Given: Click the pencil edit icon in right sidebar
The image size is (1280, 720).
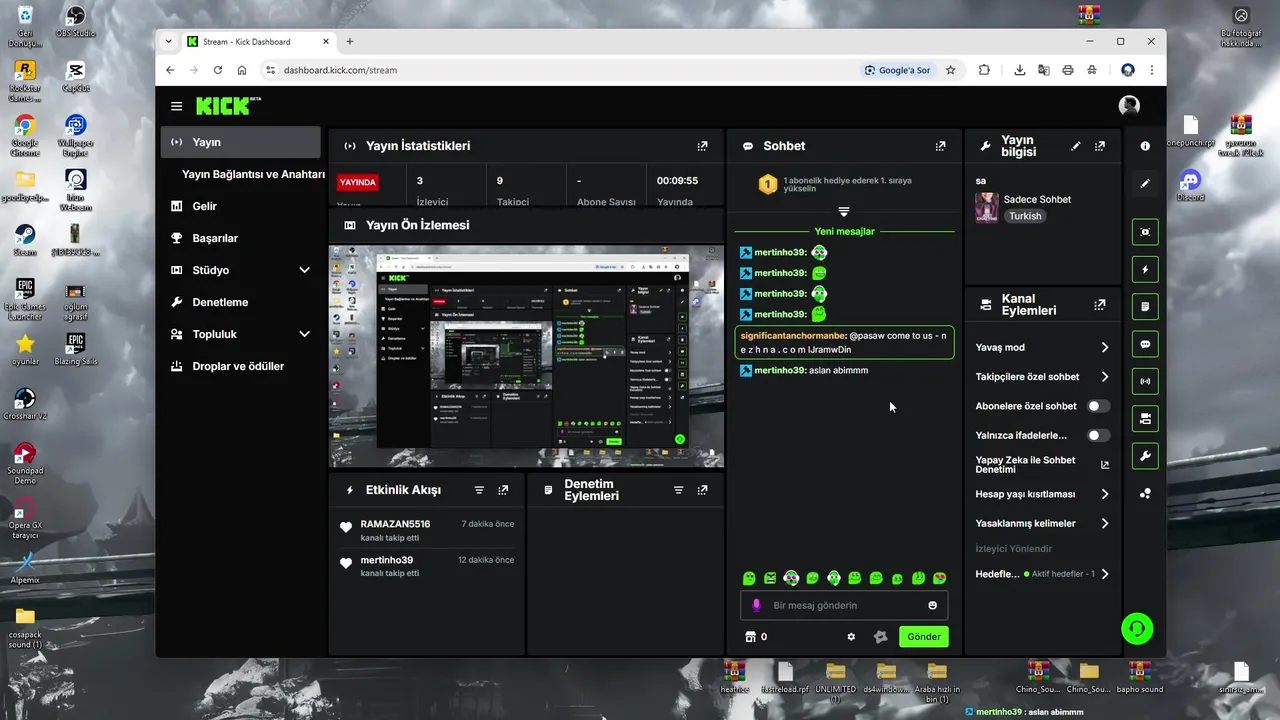Looking at the screenshot, I should [1145, 184].
